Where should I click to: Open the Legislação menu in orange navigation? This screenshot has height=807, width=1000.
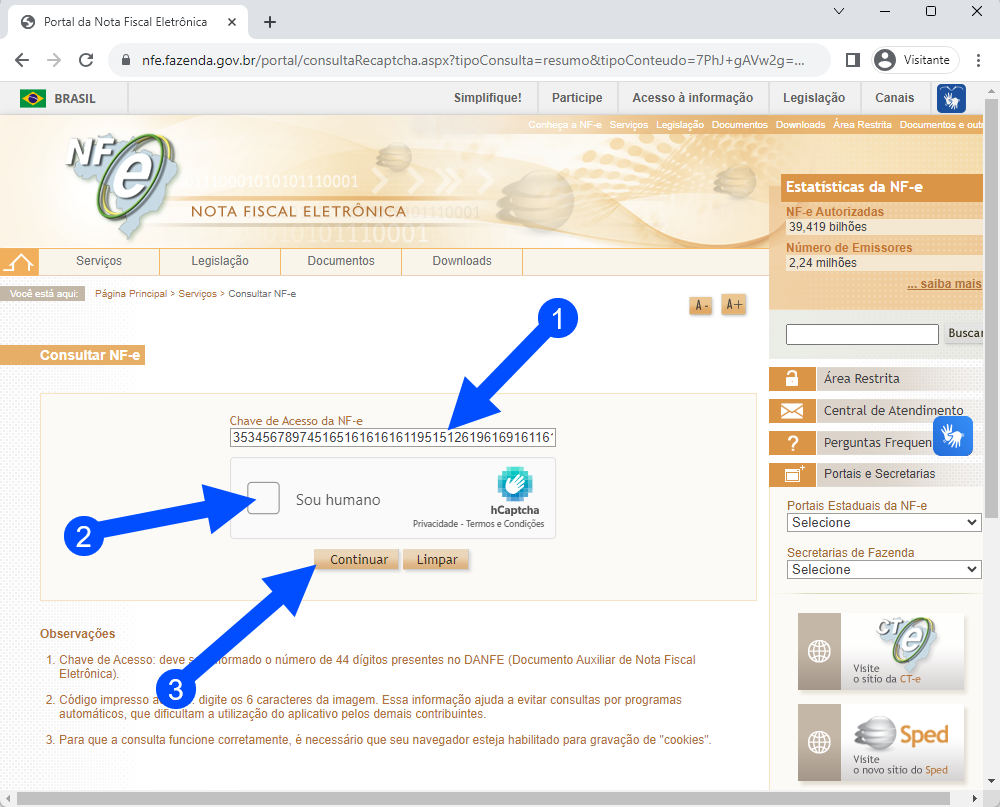point(220,261)
